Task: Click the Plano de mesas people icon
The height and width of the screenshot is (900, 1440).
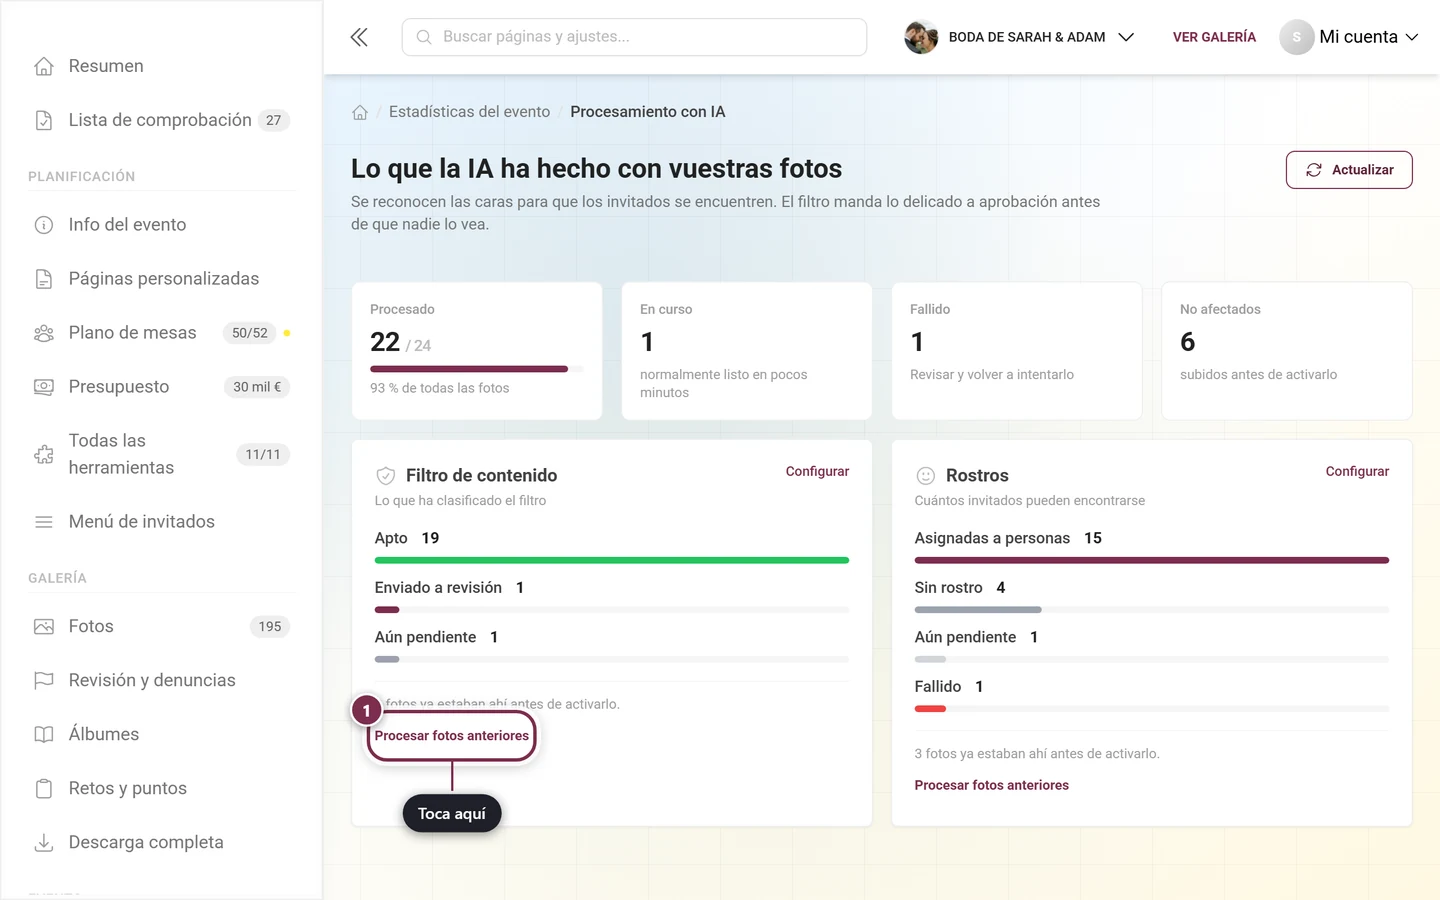Action: pos(44,333)
